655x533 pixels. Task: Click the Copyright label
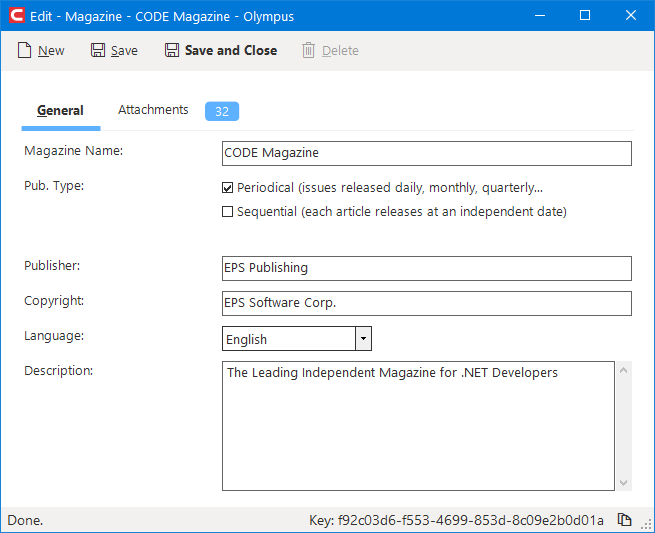coord(54,301)
